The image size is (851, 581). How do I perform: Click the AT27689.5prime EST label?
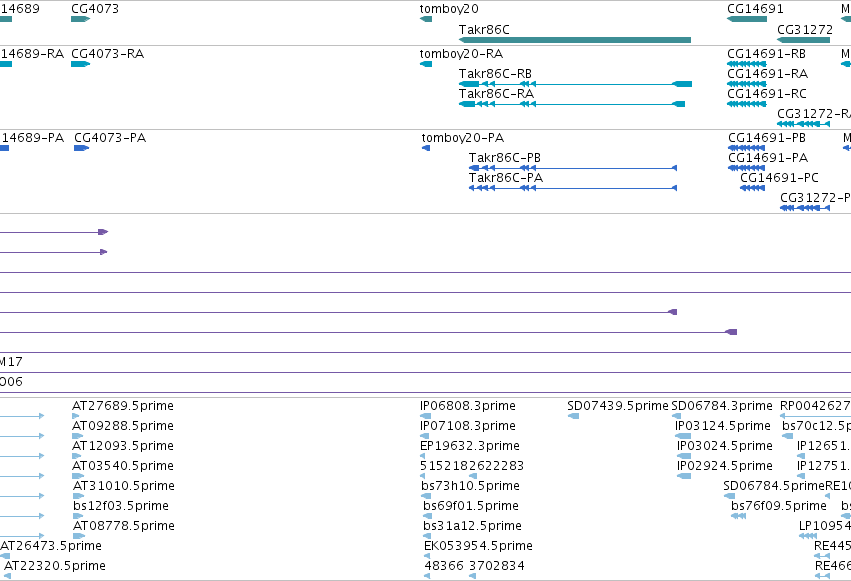(123, 406)
